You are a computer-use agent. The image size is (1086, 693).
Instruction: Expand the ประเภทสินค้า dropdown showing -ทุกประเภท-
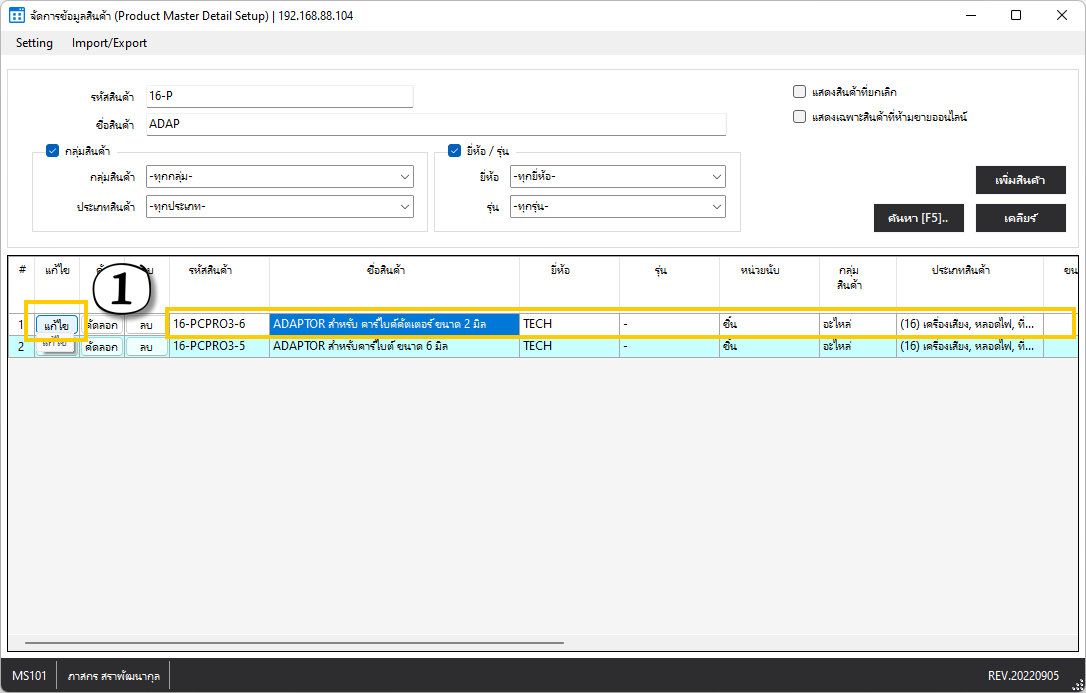click(279, 207)
